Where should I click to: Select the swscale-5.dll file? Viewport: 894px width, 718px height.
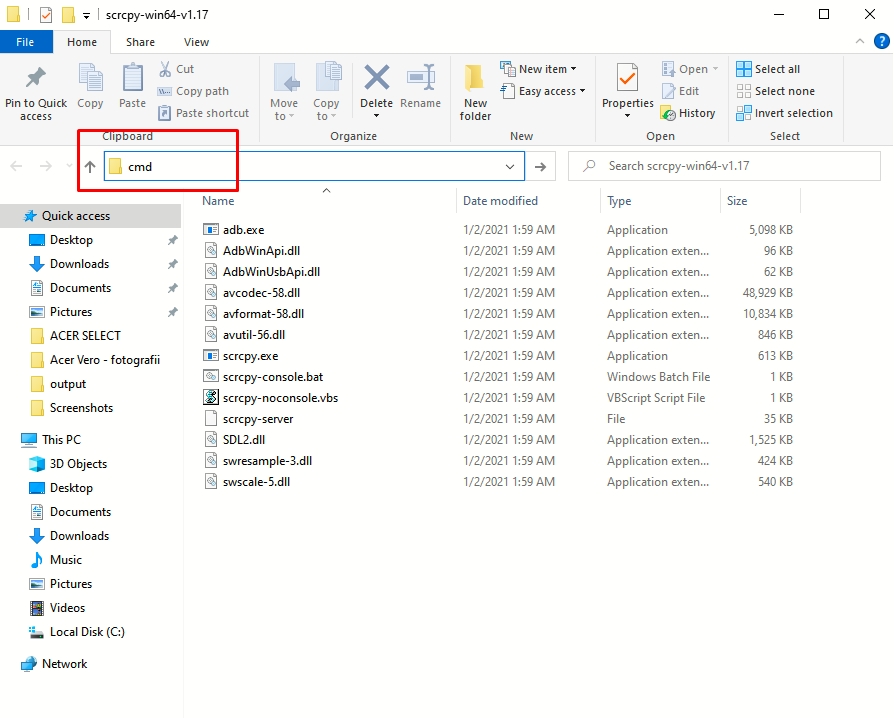tap(256, 482)
